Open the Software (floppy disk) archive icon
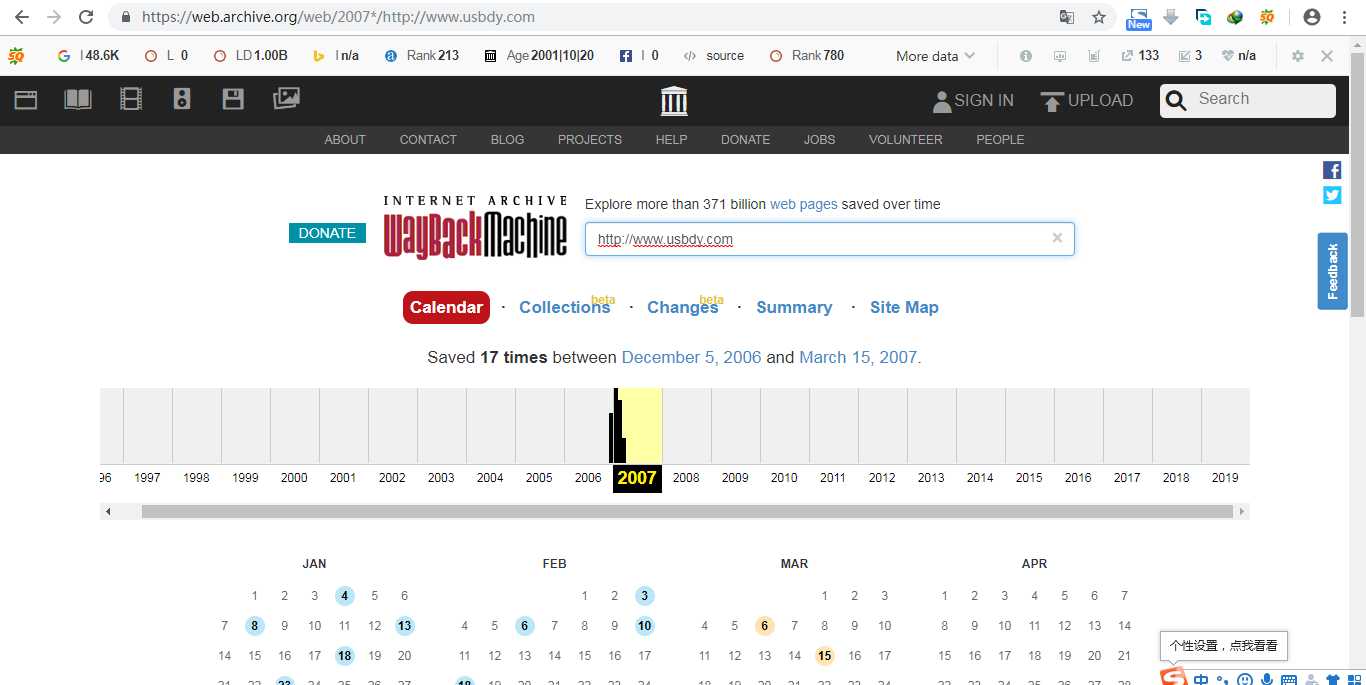This screenshot has width=1366, height=685. 233,99
